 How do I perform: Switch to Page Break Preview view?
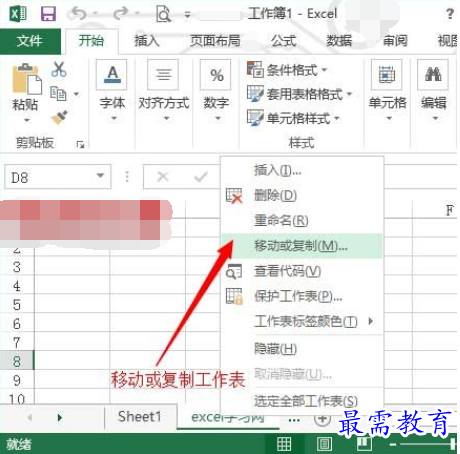pos(364,444)
